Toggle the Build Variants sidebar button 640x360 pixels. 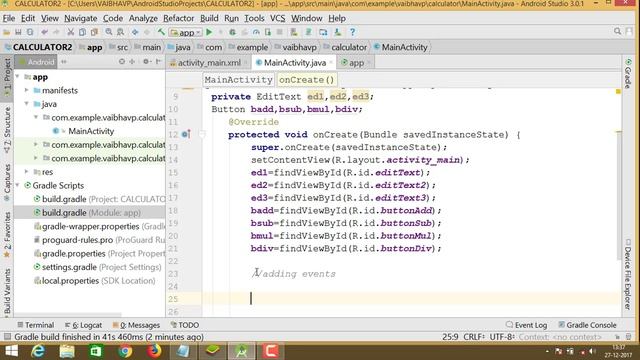pos(7,292)
